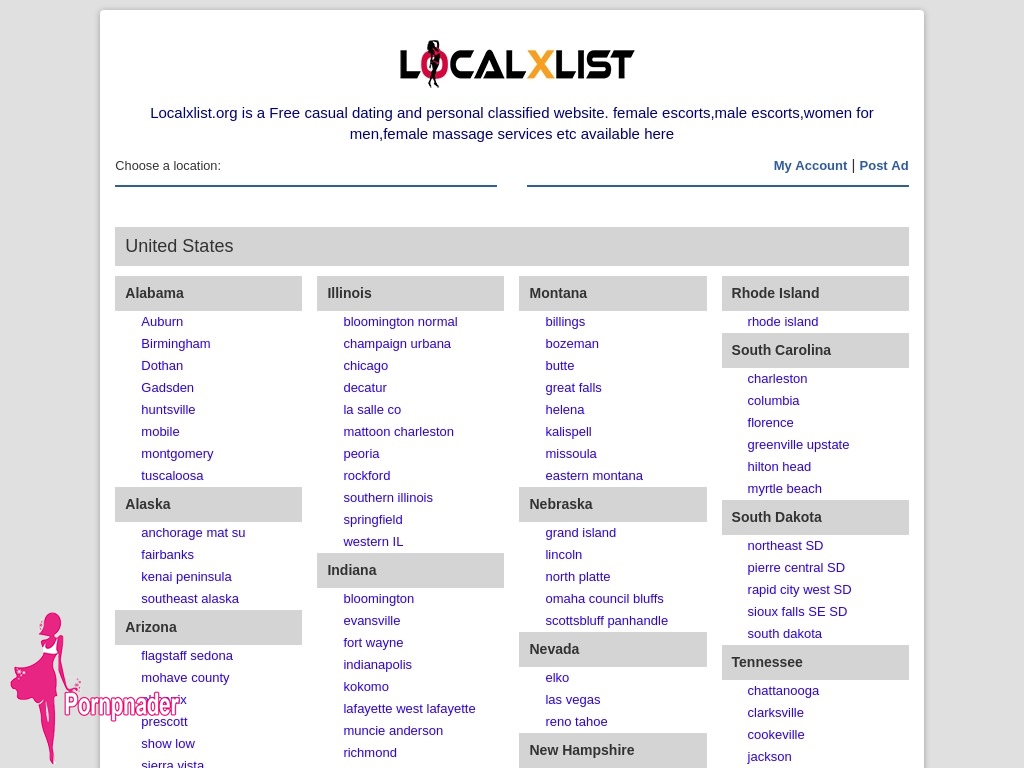Image resolution: width=1024 pixels, height=768 pixels.
Task: Open southeast alaska link
Action: 190,599
